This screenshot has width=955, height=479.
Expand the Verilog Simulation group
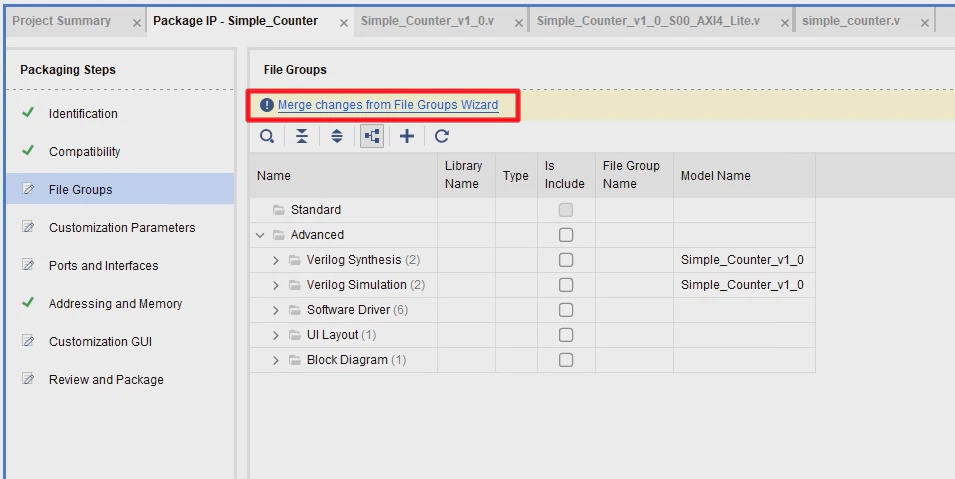coord(276,285)
